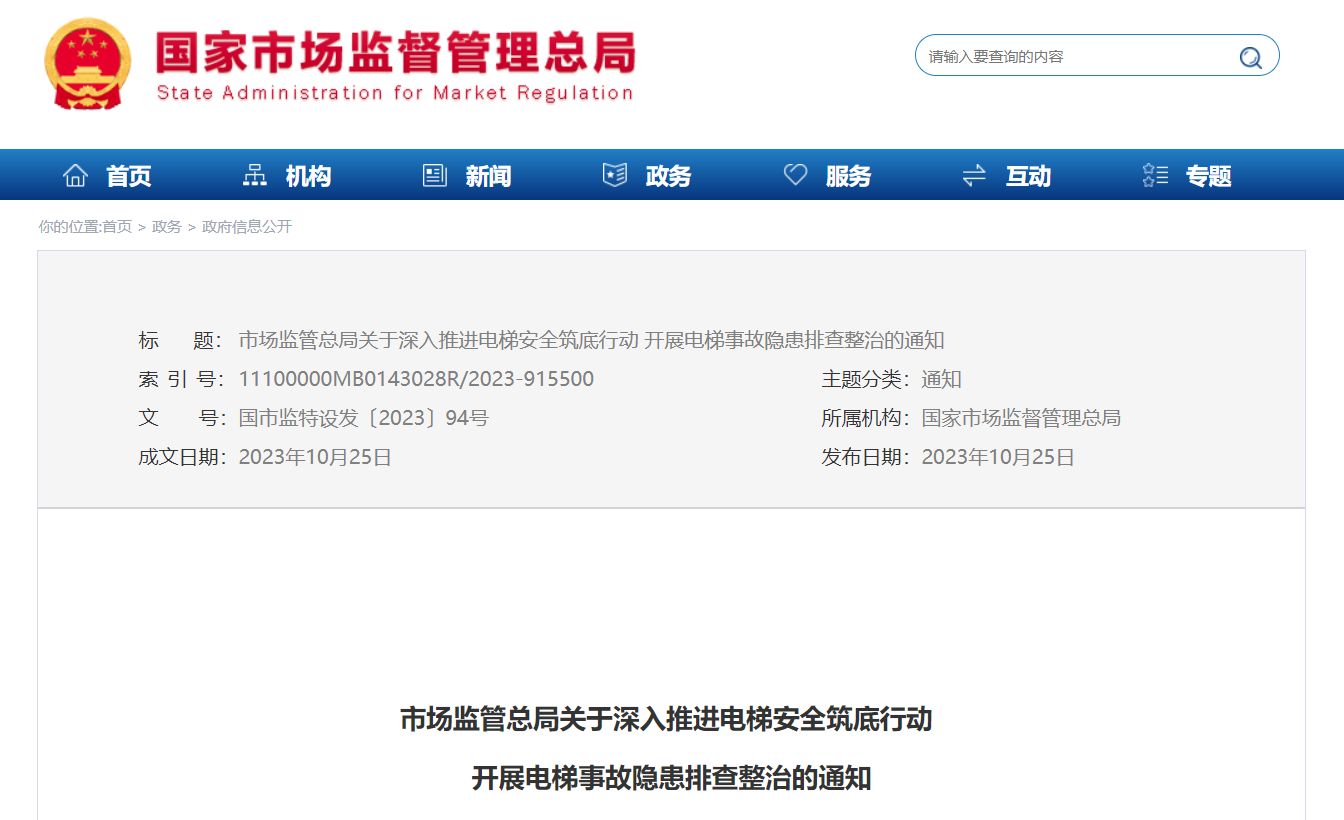Click the newspaper icon beside 新闻

[x=435, y=176]
